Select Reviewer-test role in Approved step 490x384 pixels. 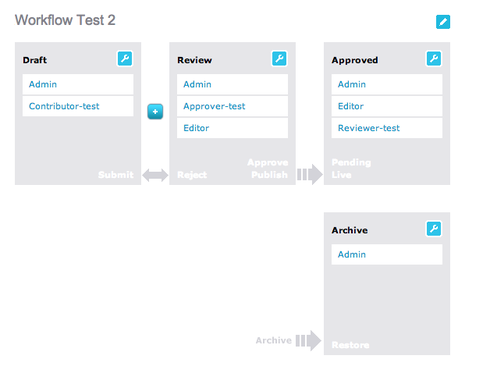[x=387, y=128]
